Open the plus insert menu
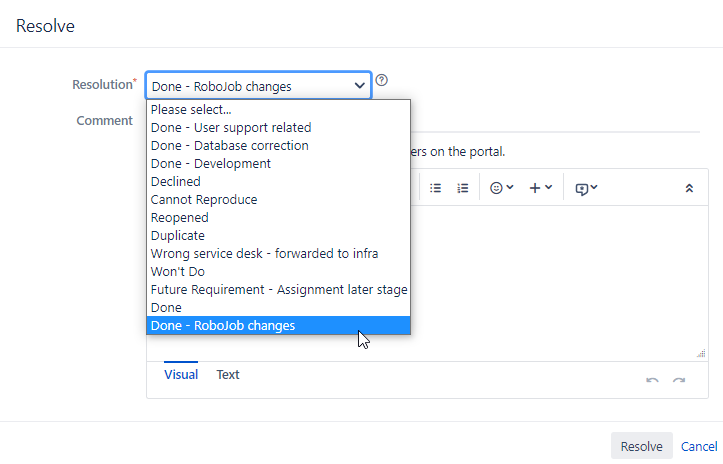723x464 pixels. click(540, 188)
